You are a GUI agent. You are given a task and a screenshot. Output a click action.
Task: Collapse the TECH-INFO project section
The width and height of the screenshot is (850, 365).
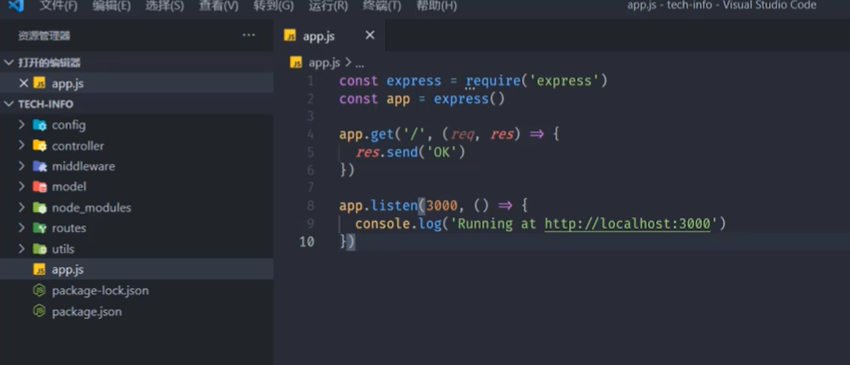[9, 104]
